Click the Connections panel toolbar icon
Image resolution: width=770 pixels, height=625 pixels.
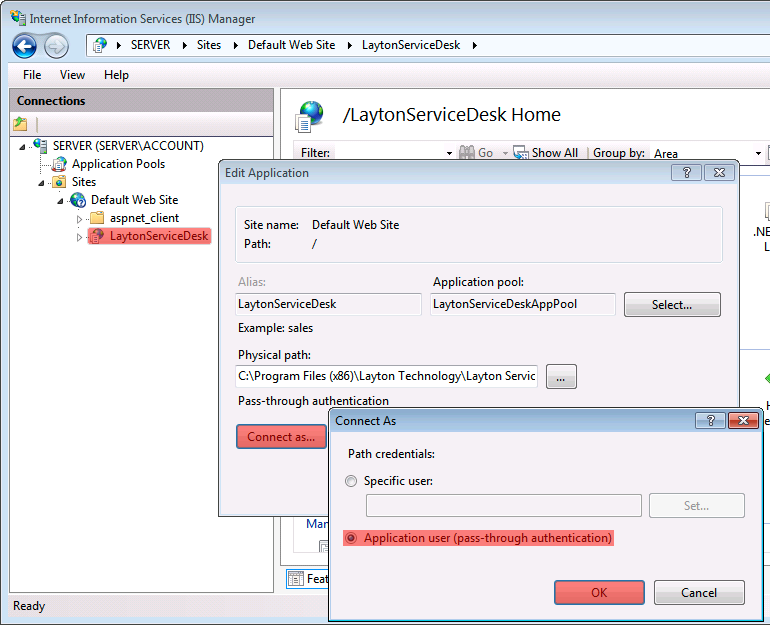[21, 124]
